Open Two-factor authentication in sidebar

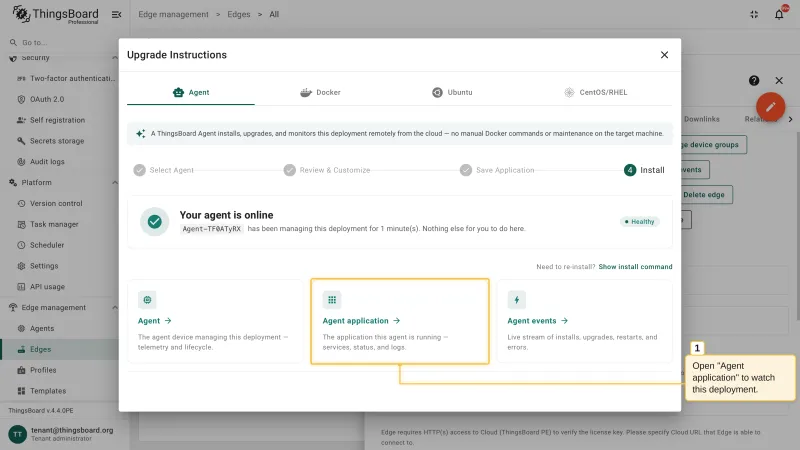tap(66, 79)
